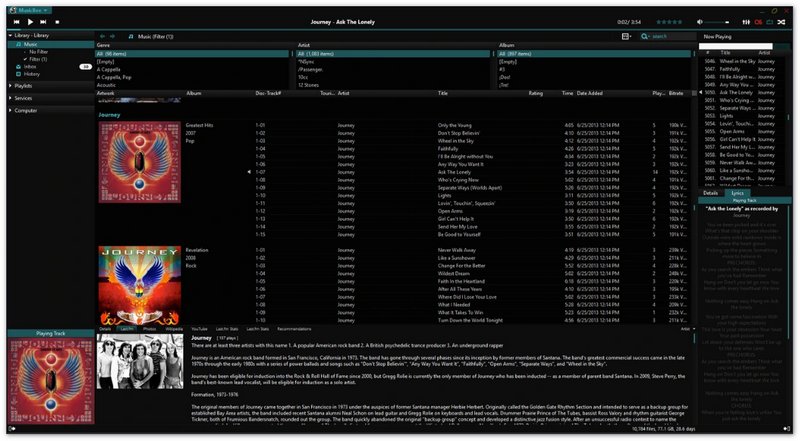This screenshot has height=441, width=800.
Task: Select track 'Ask The Lonely' in the track list
Action: point(454,172)
